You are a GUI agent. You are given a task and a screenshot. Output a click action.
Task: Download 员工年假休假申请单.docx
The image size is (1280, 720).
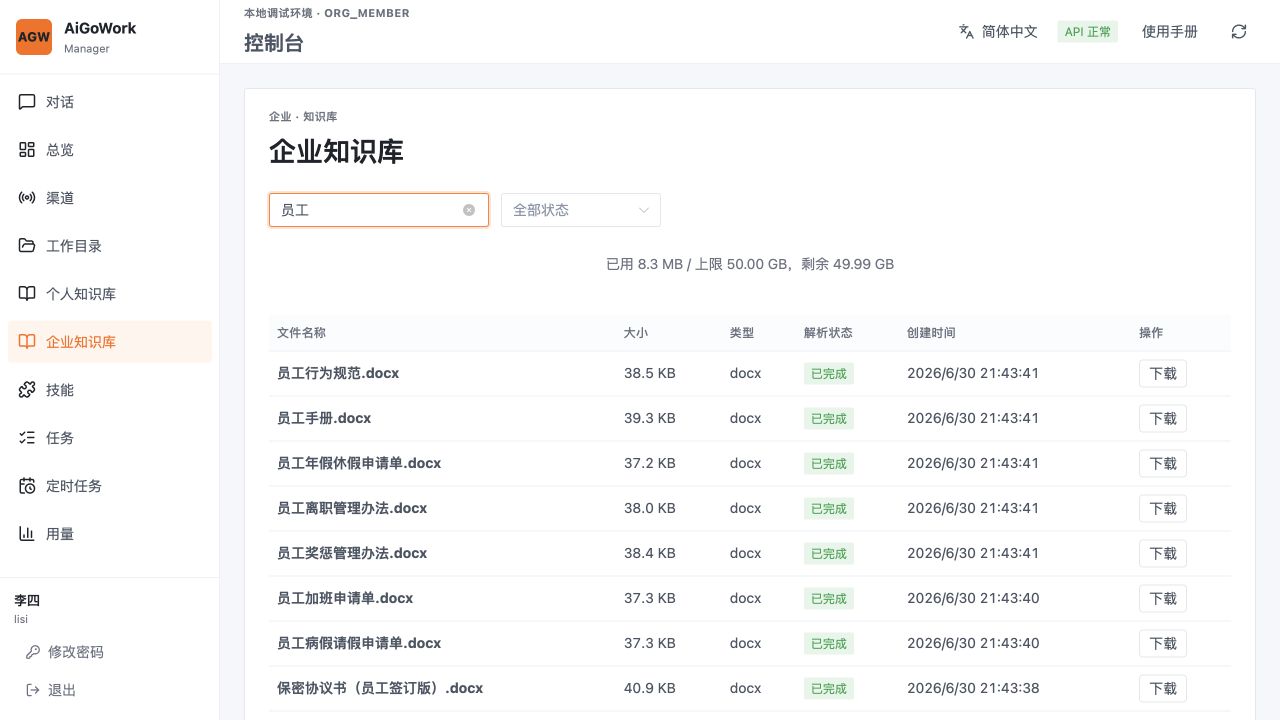(1163, 464)
